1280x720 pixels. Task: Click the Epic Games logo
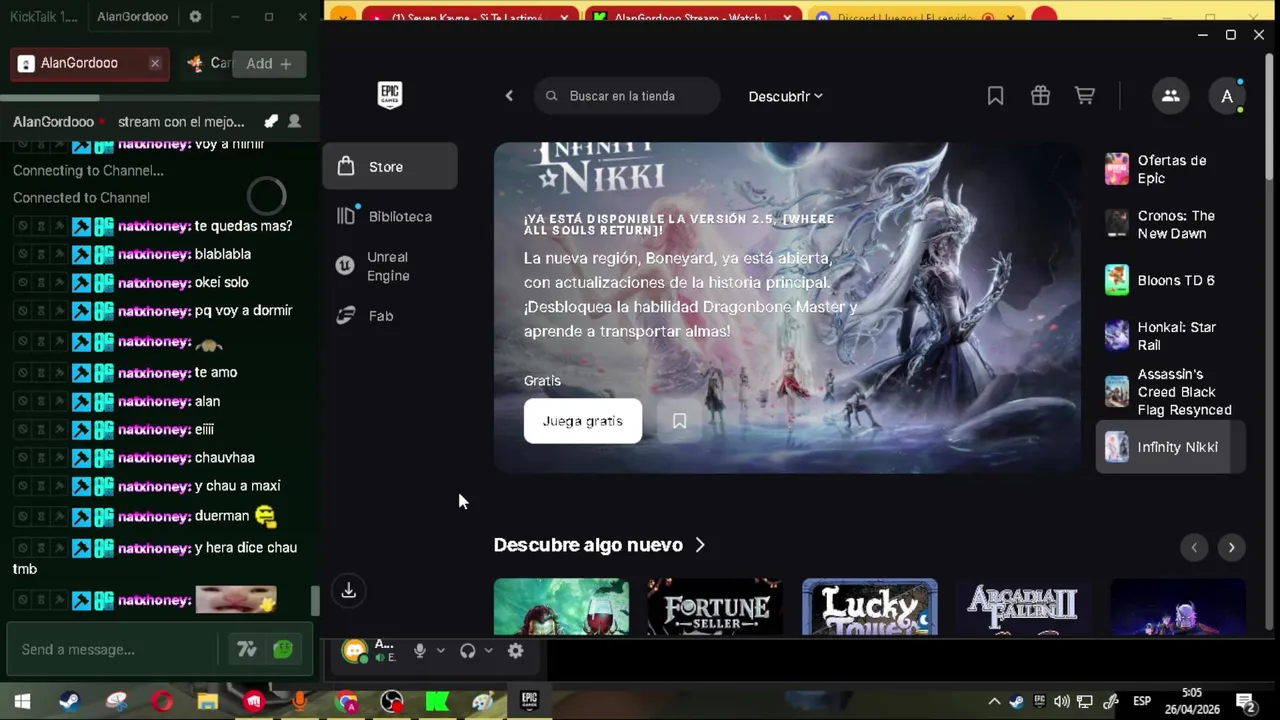click(x=390, y=95)
